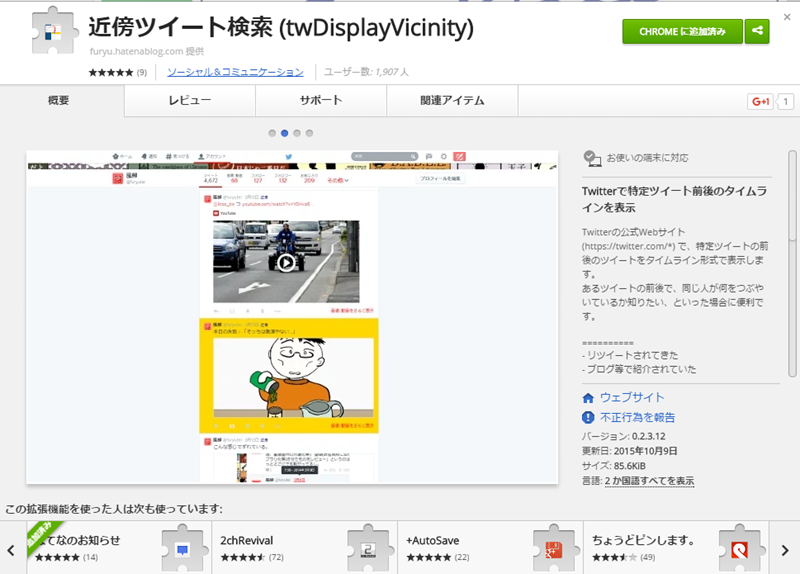Click the furyu.hatenablog.com 提供 text
Screen dimensions: 800x574
click(x=147, y=52)
